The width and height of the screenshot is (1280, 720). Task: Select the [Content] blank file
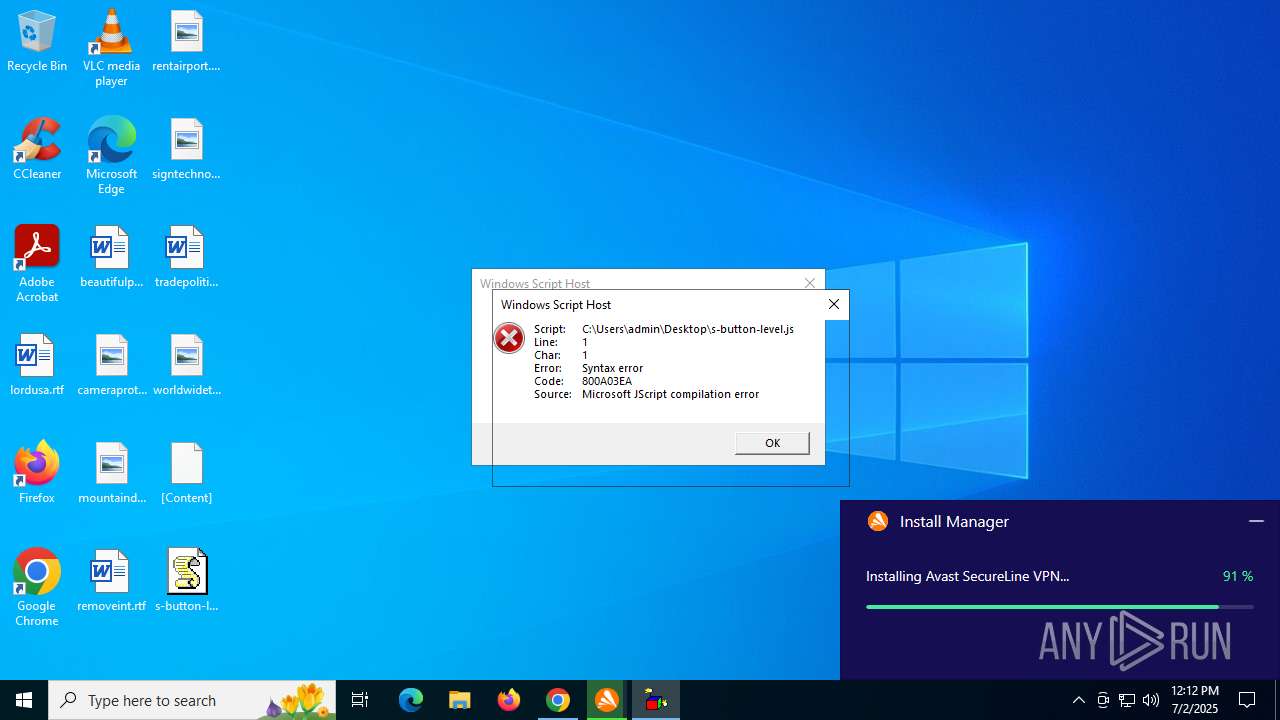pyautogui.click(x=186, y=473)
